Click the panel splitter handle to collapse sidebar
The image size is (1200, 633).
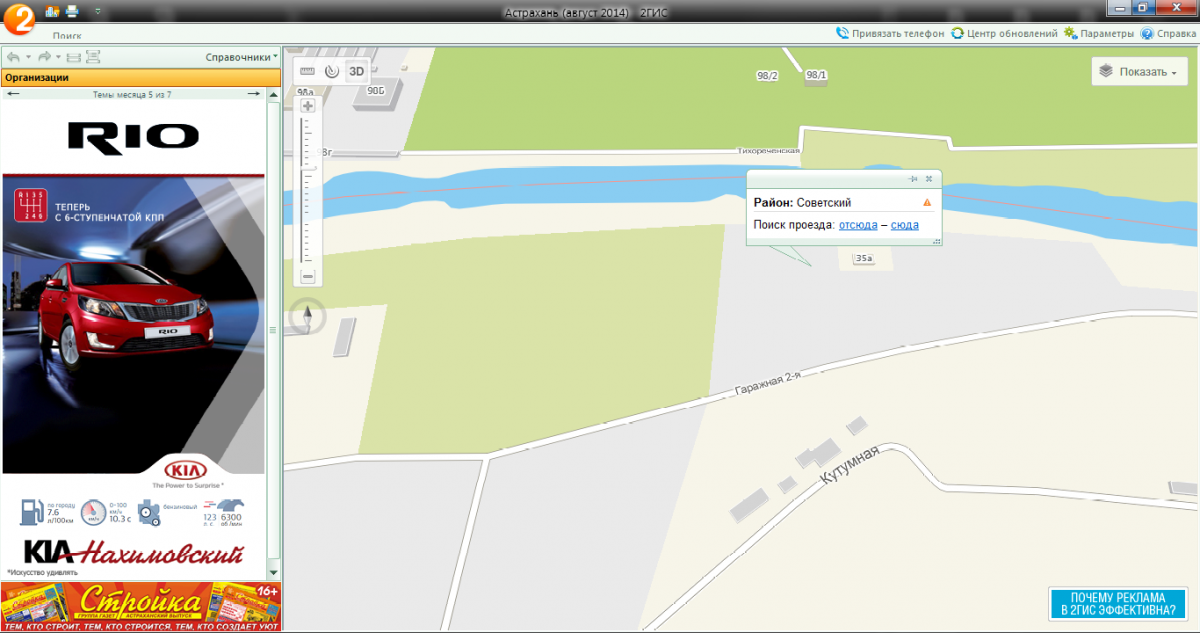[x=274, y=328]
